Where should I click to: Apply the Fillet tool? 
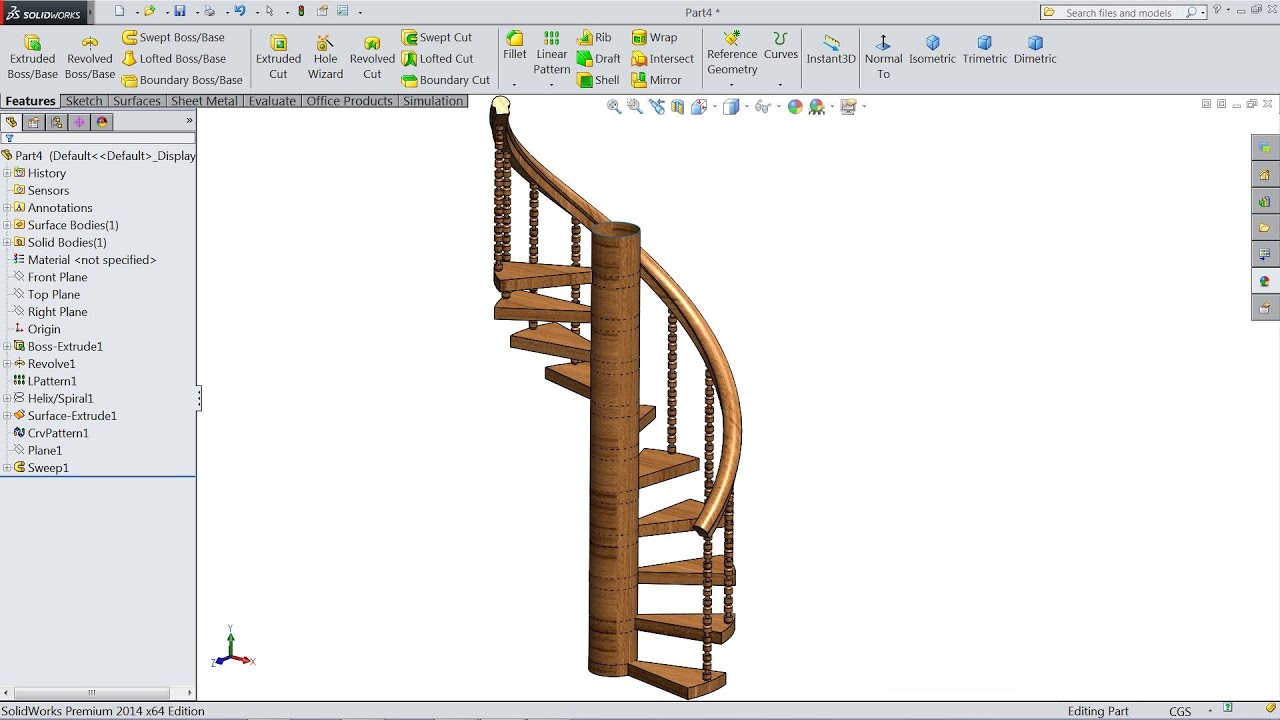pos(515,46)
